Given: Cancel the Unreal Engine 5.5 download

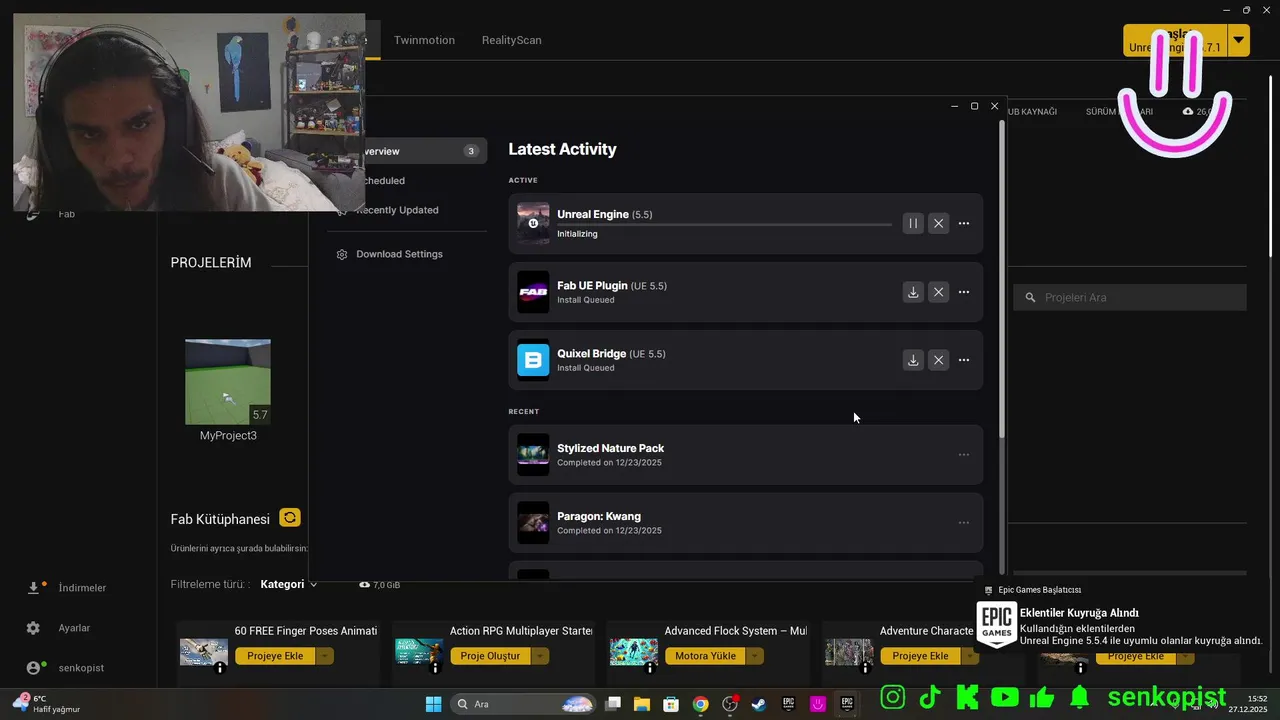Looking at the screenshot, I should (938, 224).
